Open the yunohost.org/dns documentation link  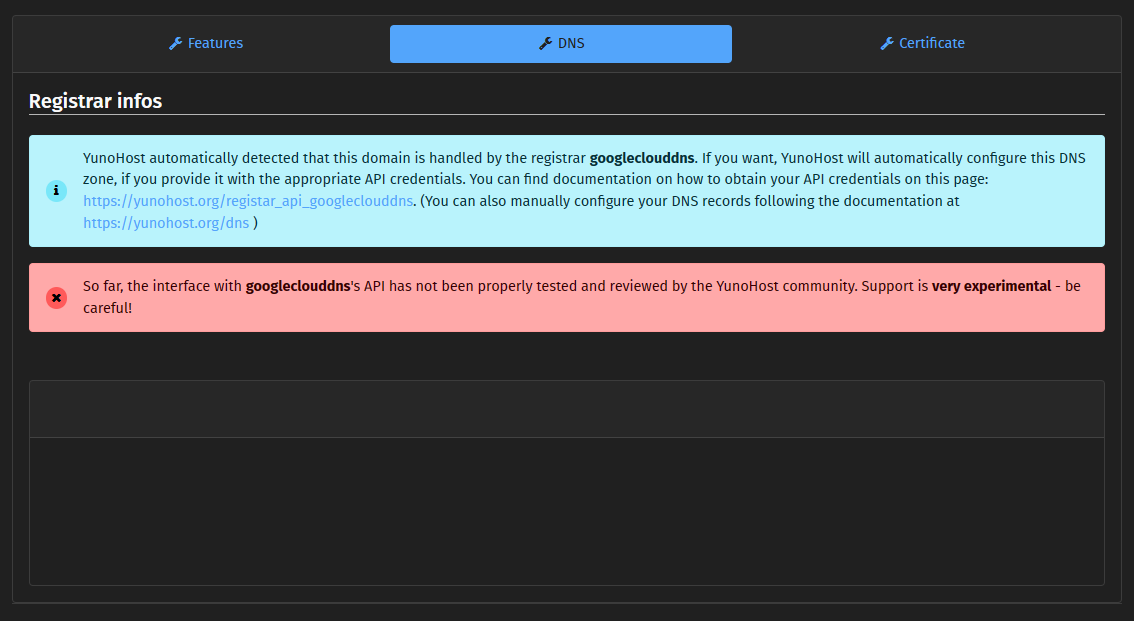tap(166, 223)
